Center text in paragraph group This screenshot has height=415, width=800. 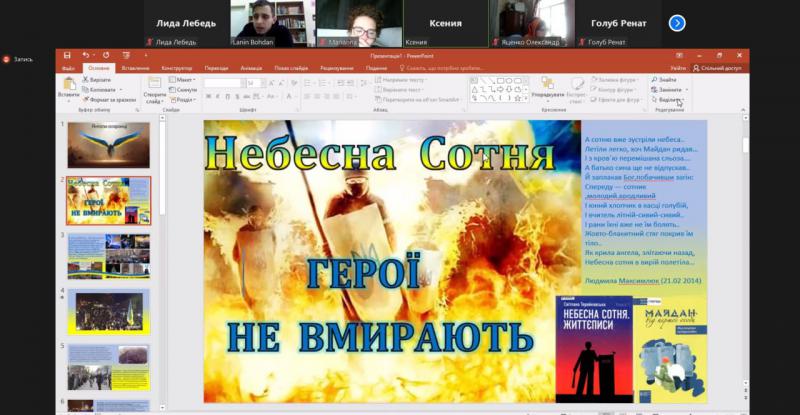317,96
